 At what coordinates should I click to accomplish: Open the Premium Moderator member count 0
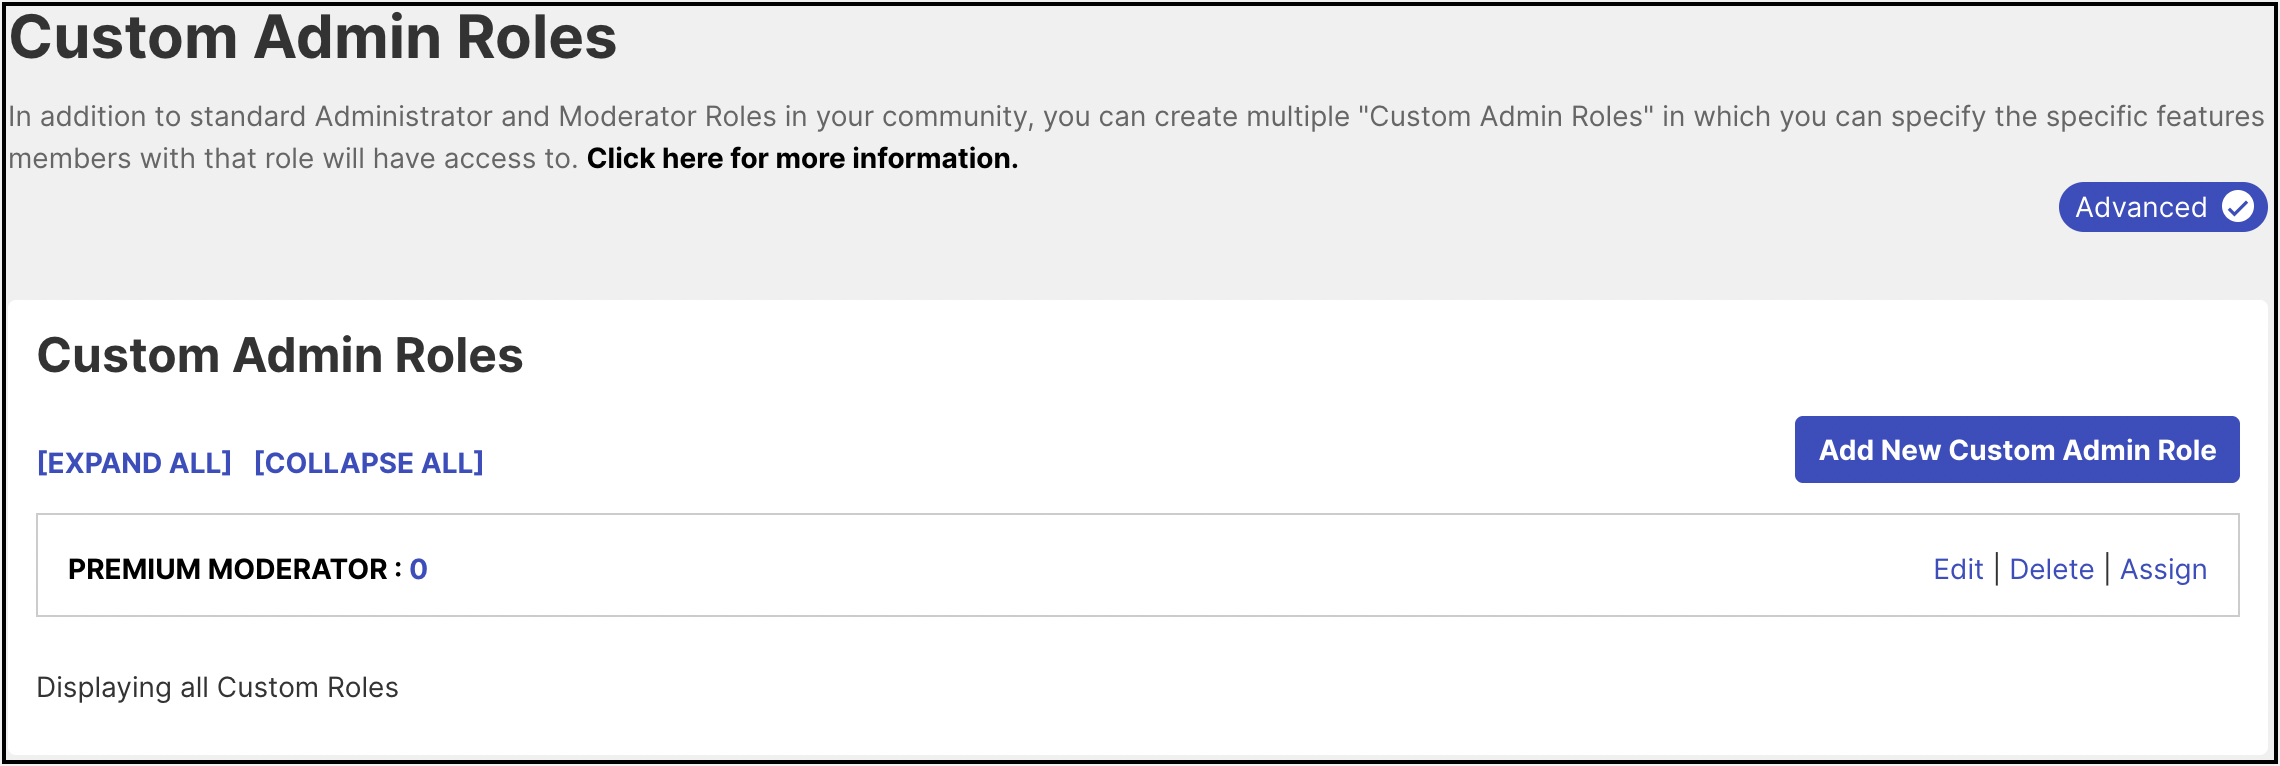tap(418, 569)
